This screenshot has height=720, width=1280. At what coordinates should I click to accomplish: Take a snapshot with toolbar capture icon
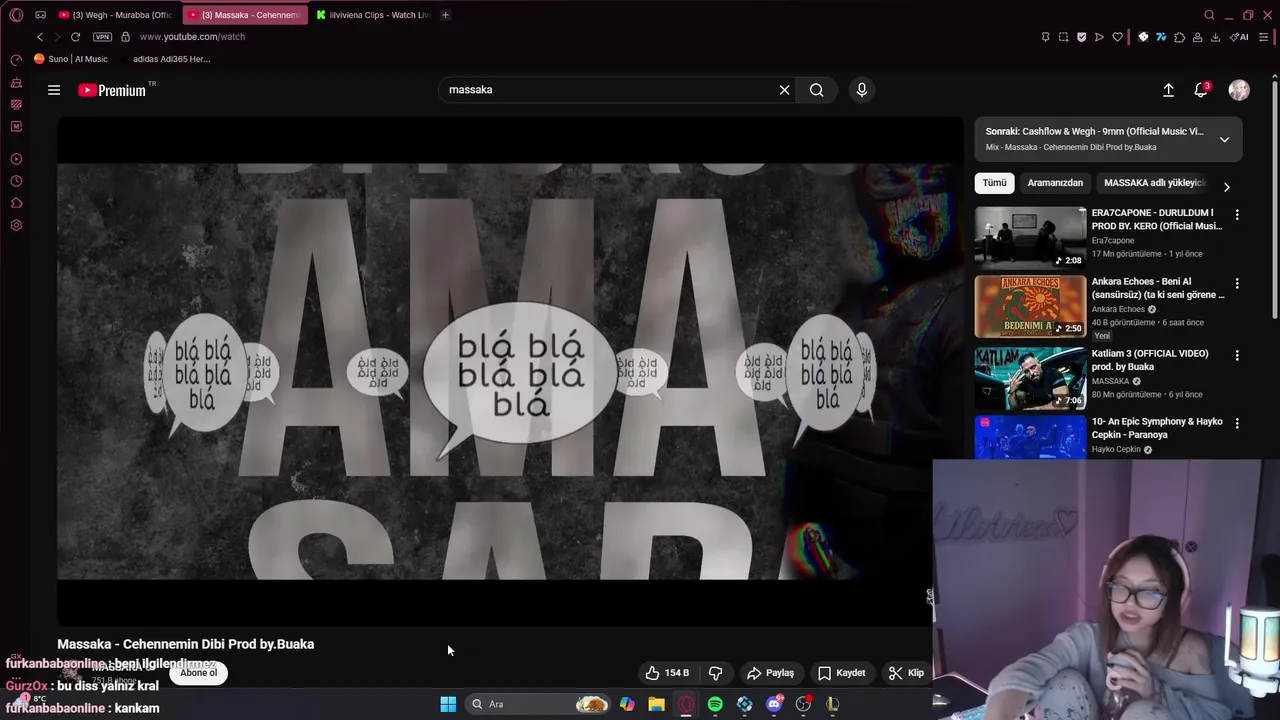1063,37
